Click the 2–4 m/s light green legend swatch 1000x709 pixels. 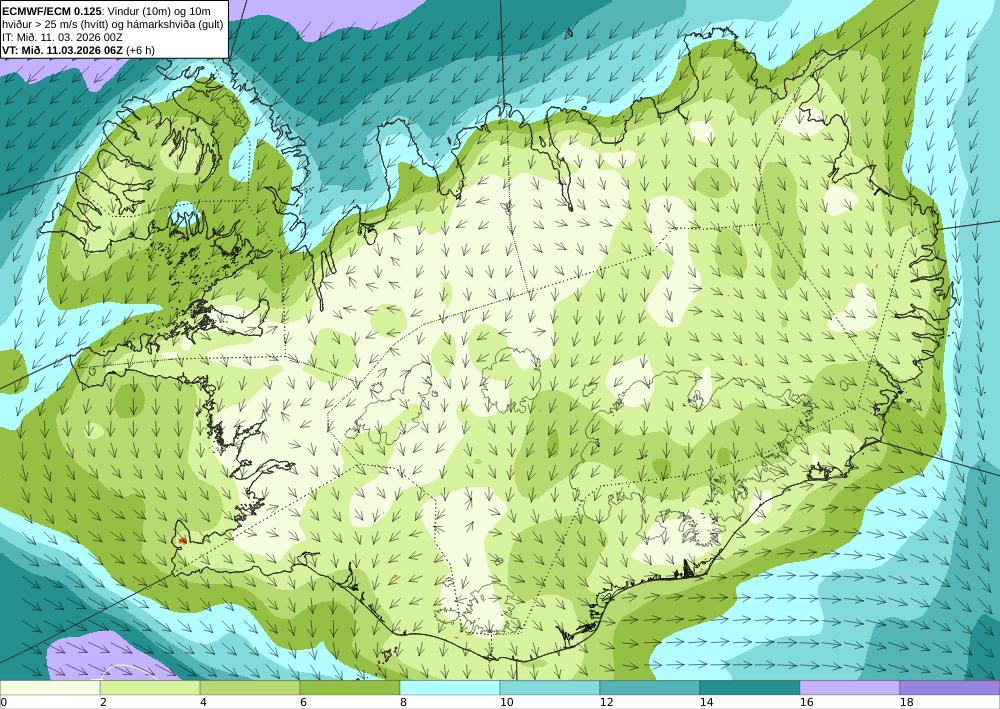[150, 687]
